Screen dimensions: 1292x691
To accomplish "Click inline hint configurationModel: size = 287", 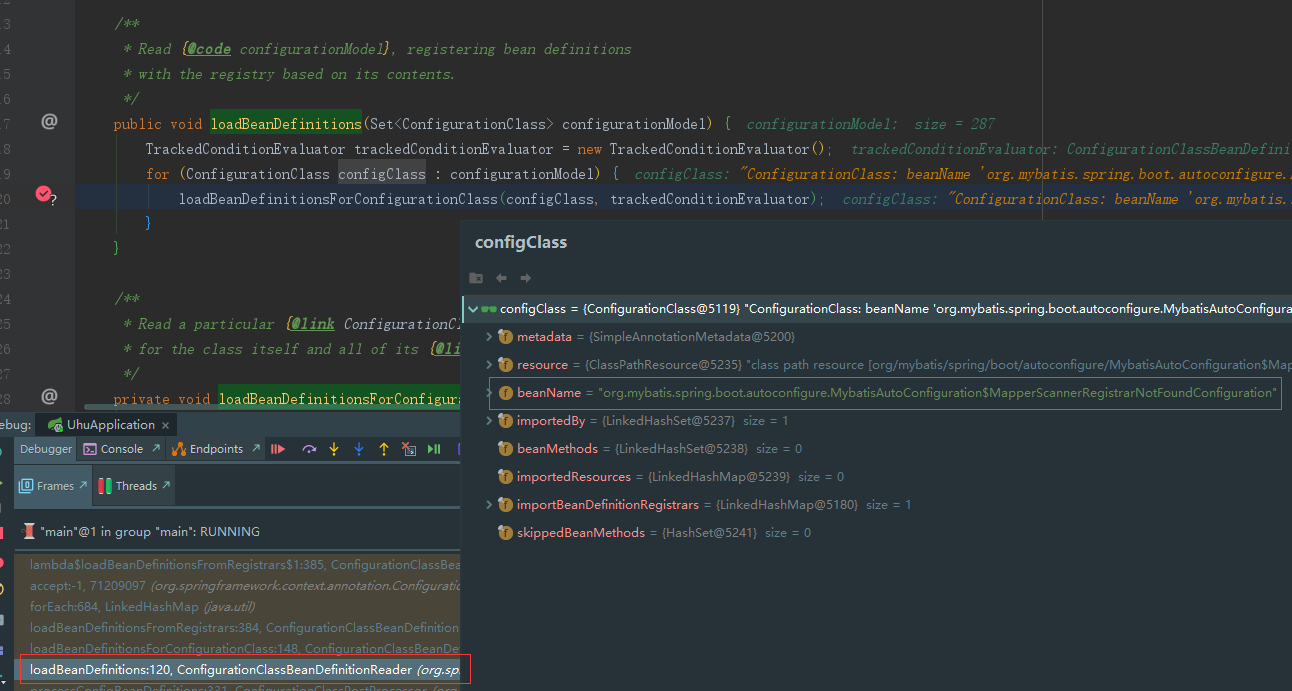I will (x=871, y=124).
